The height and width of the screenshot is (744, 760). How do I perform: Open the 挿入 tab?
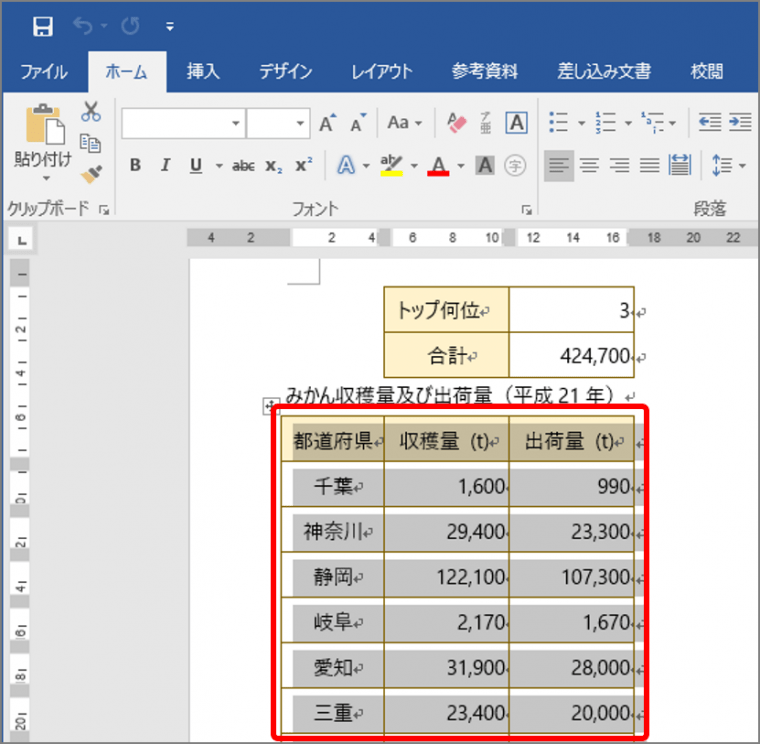pos(203,72)
